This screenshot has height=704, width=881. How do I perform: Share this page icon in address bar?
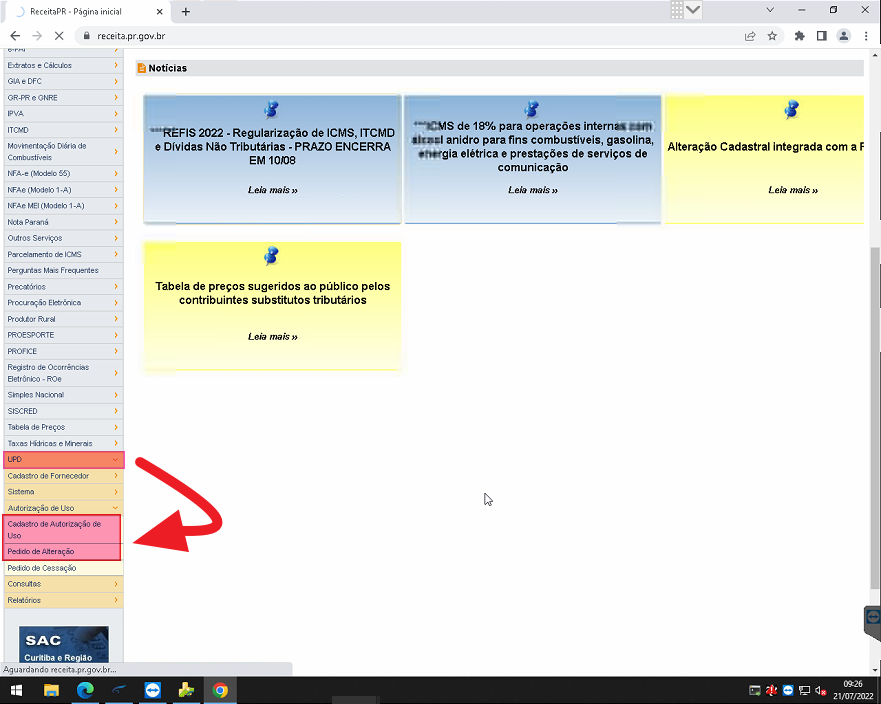pyautogui.click(x=750, y=36)
